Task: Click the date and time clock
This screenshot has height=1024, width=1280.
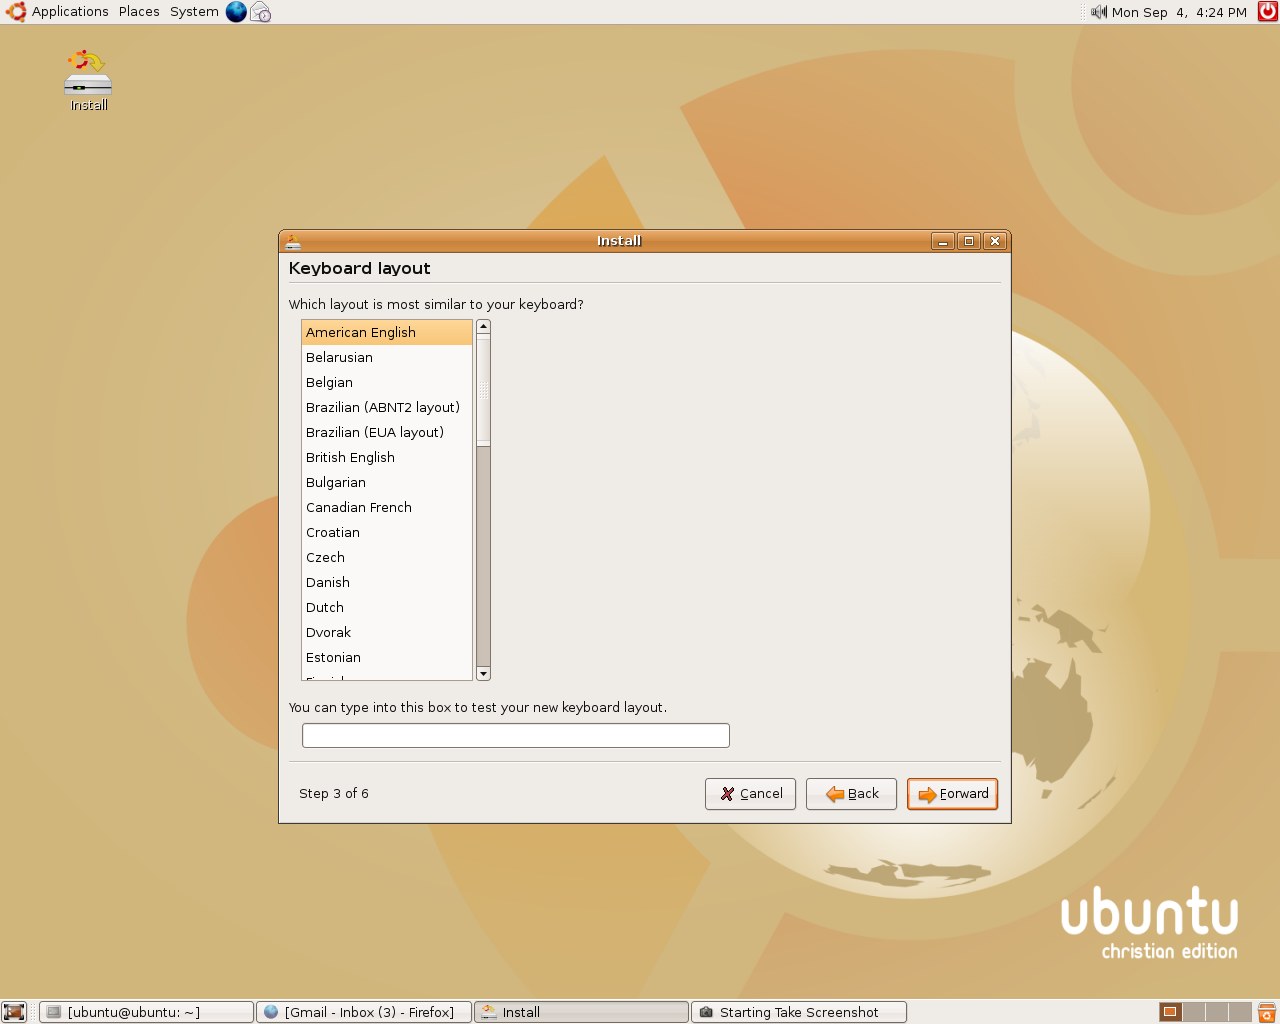Action: coord(1179,12)
